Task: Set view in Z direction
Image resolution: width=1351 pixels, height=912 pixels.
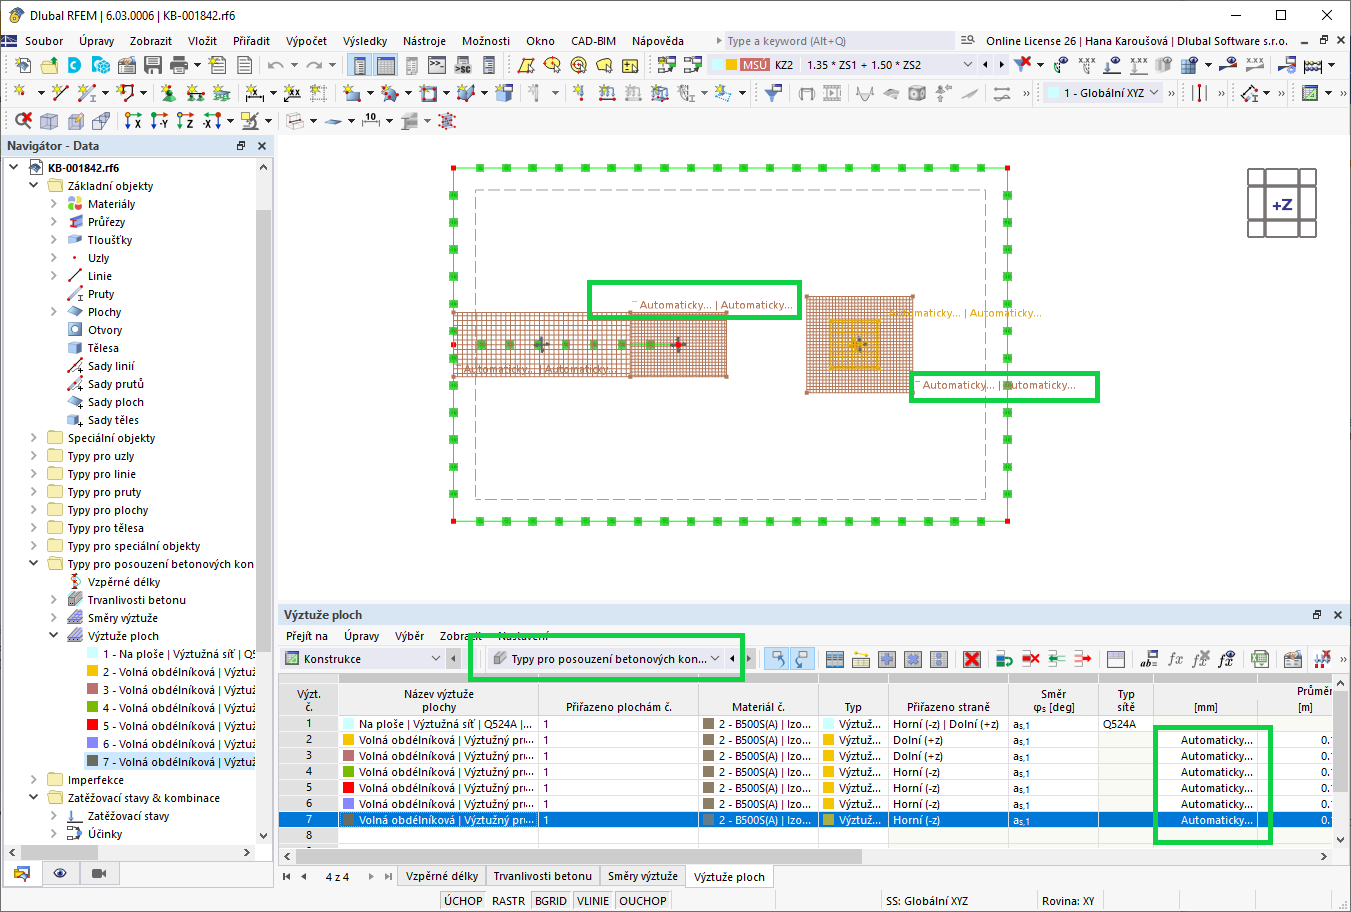Action: point(185,120)
